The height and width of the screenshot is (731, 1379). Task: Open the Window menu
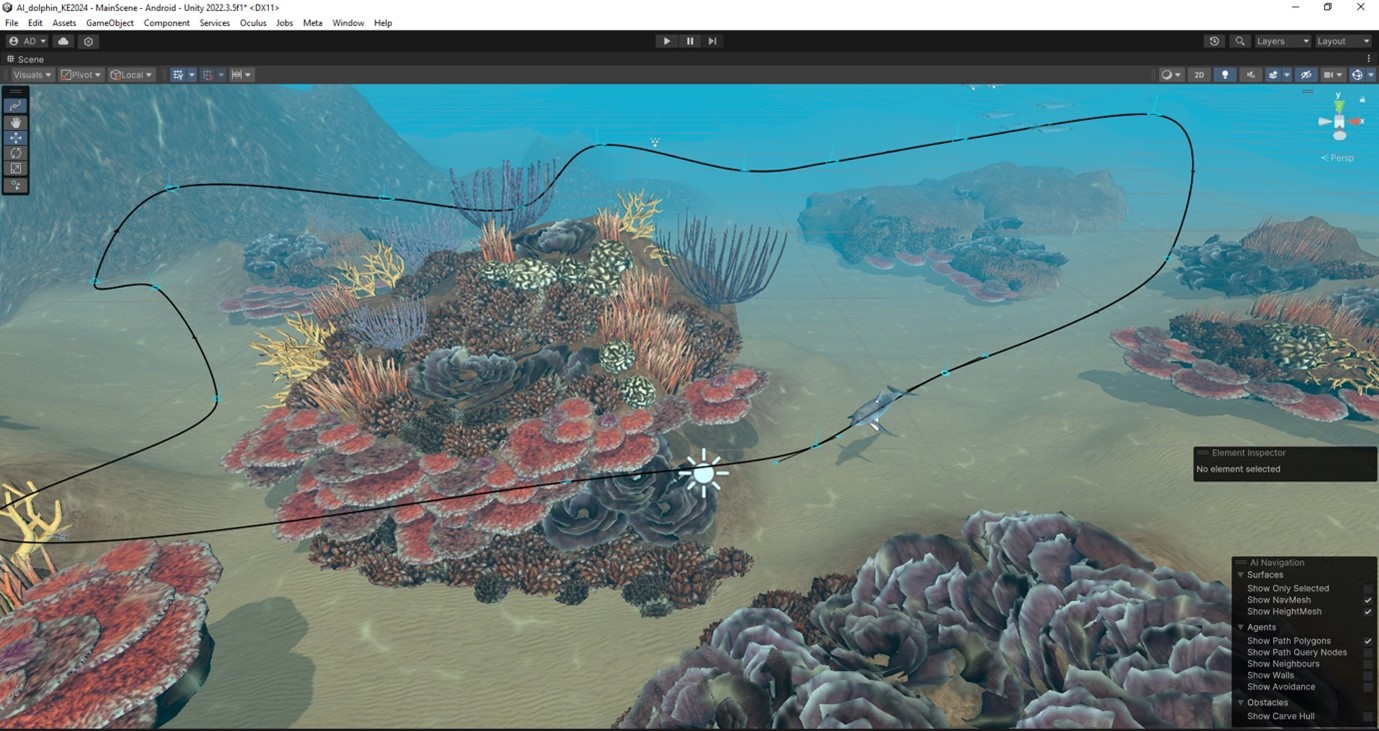(348, 23)
